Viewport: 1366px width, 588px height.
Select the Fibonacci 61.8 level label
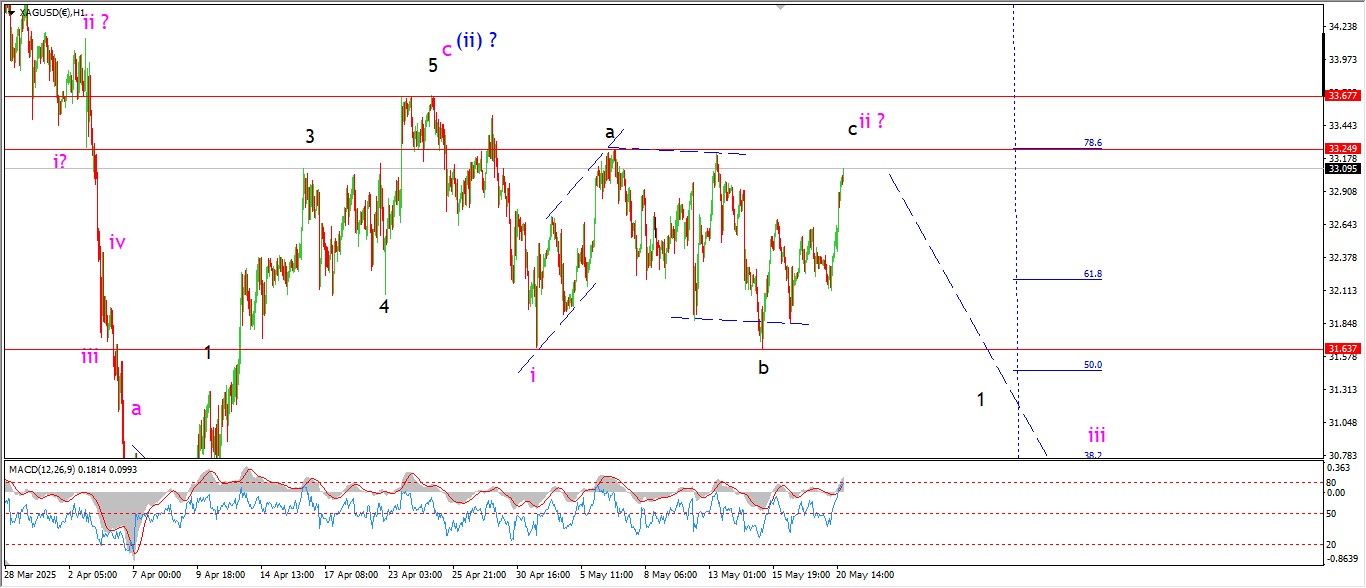click(x=1092, y=273)
